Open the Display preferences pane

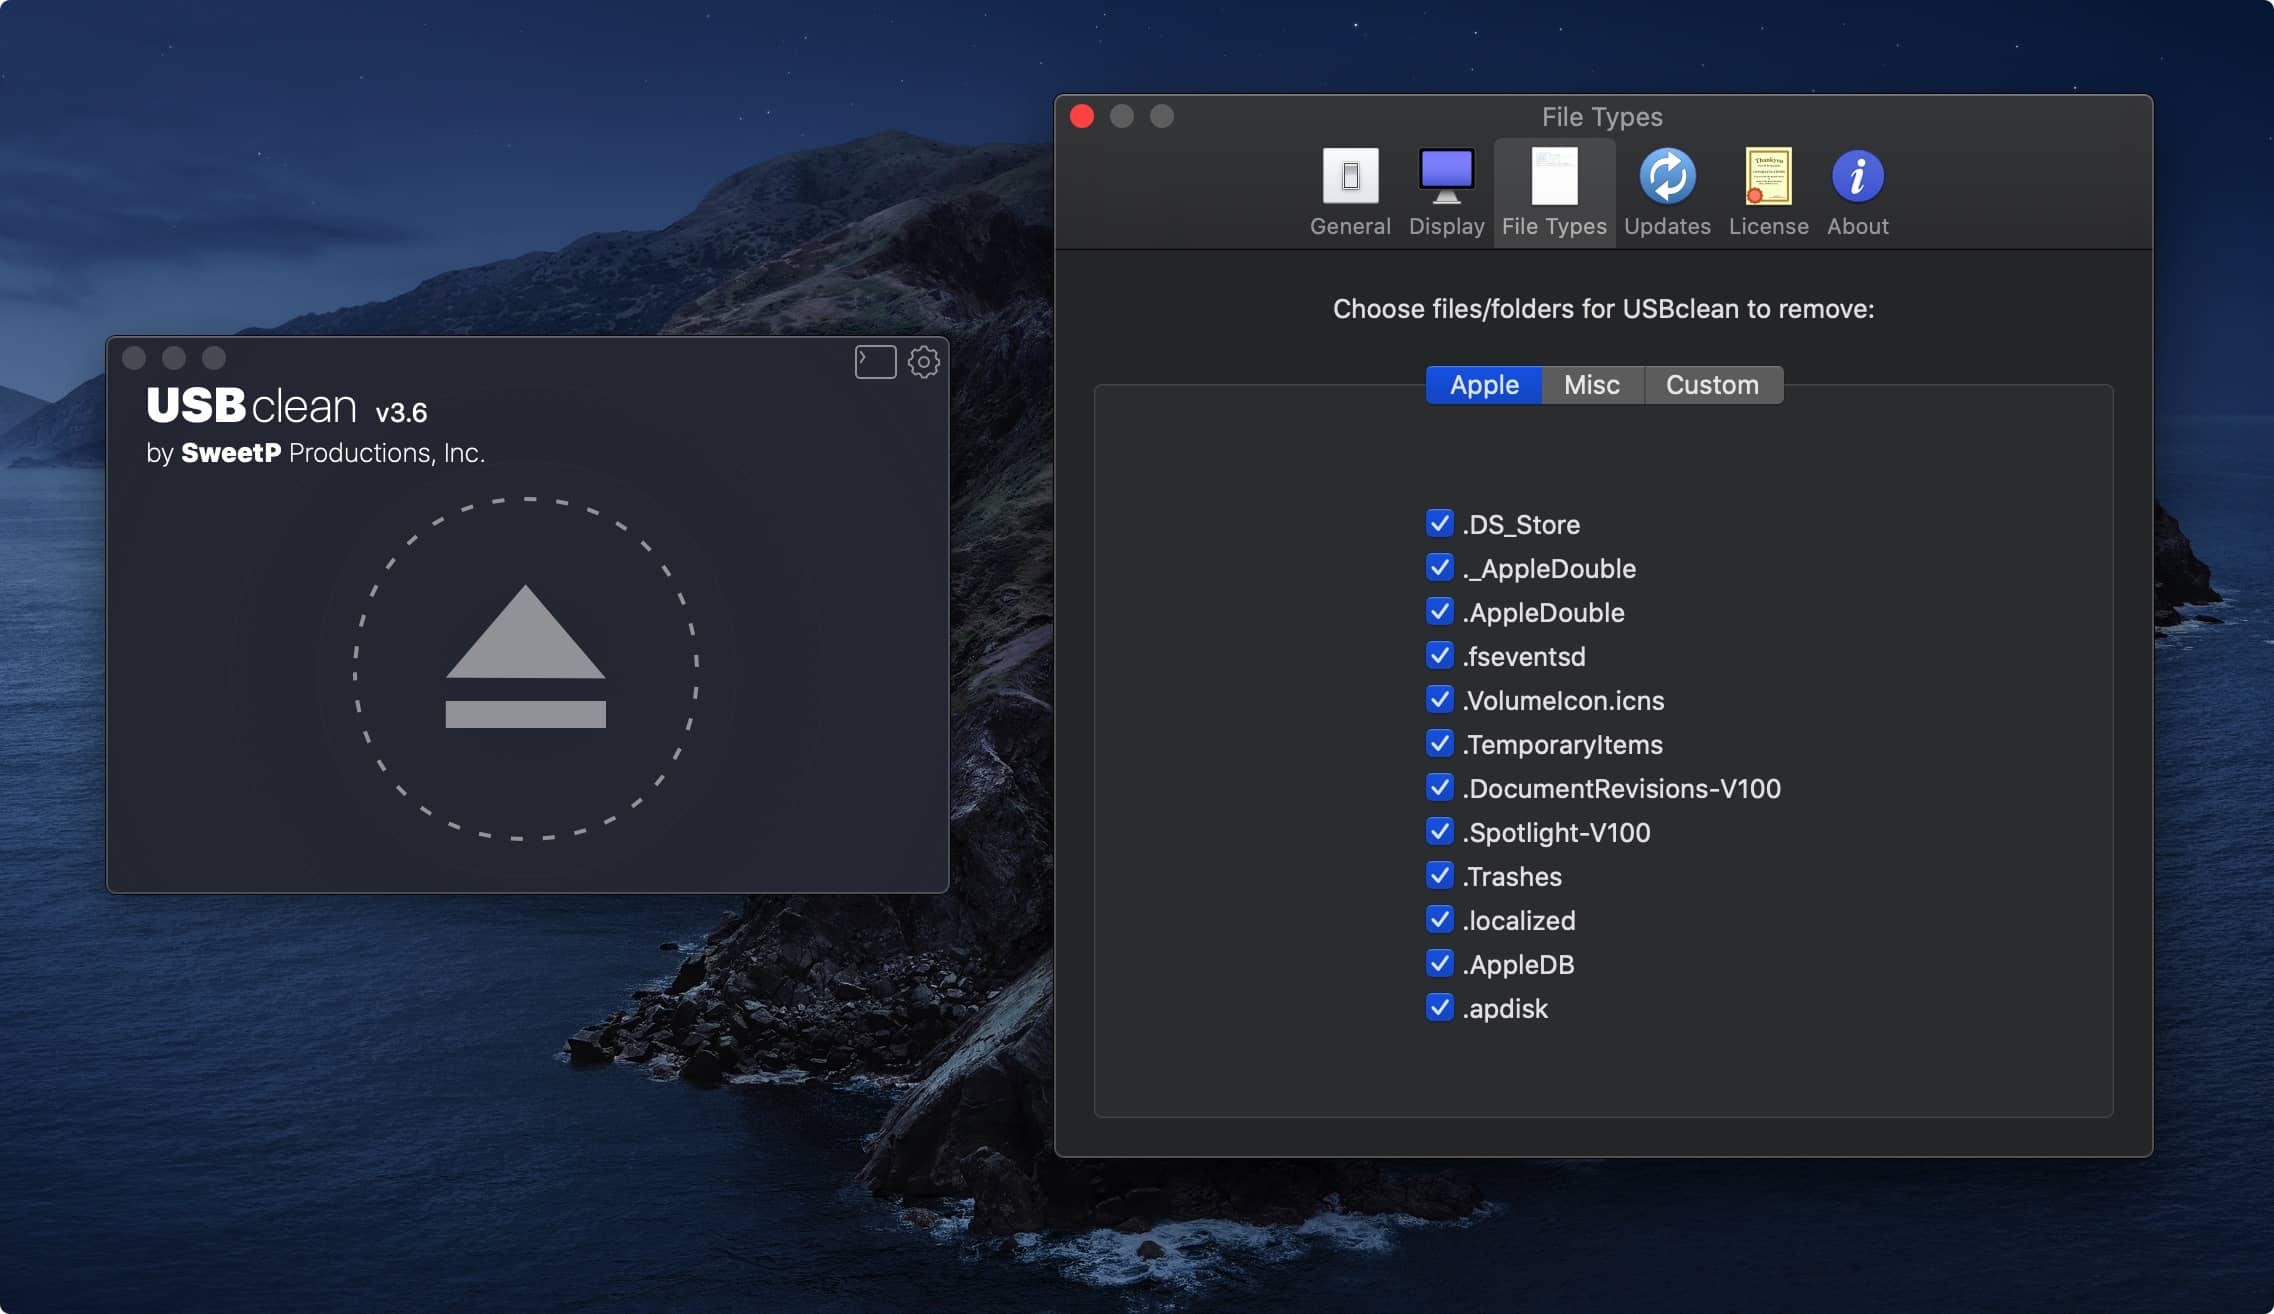coord(1446,193)
